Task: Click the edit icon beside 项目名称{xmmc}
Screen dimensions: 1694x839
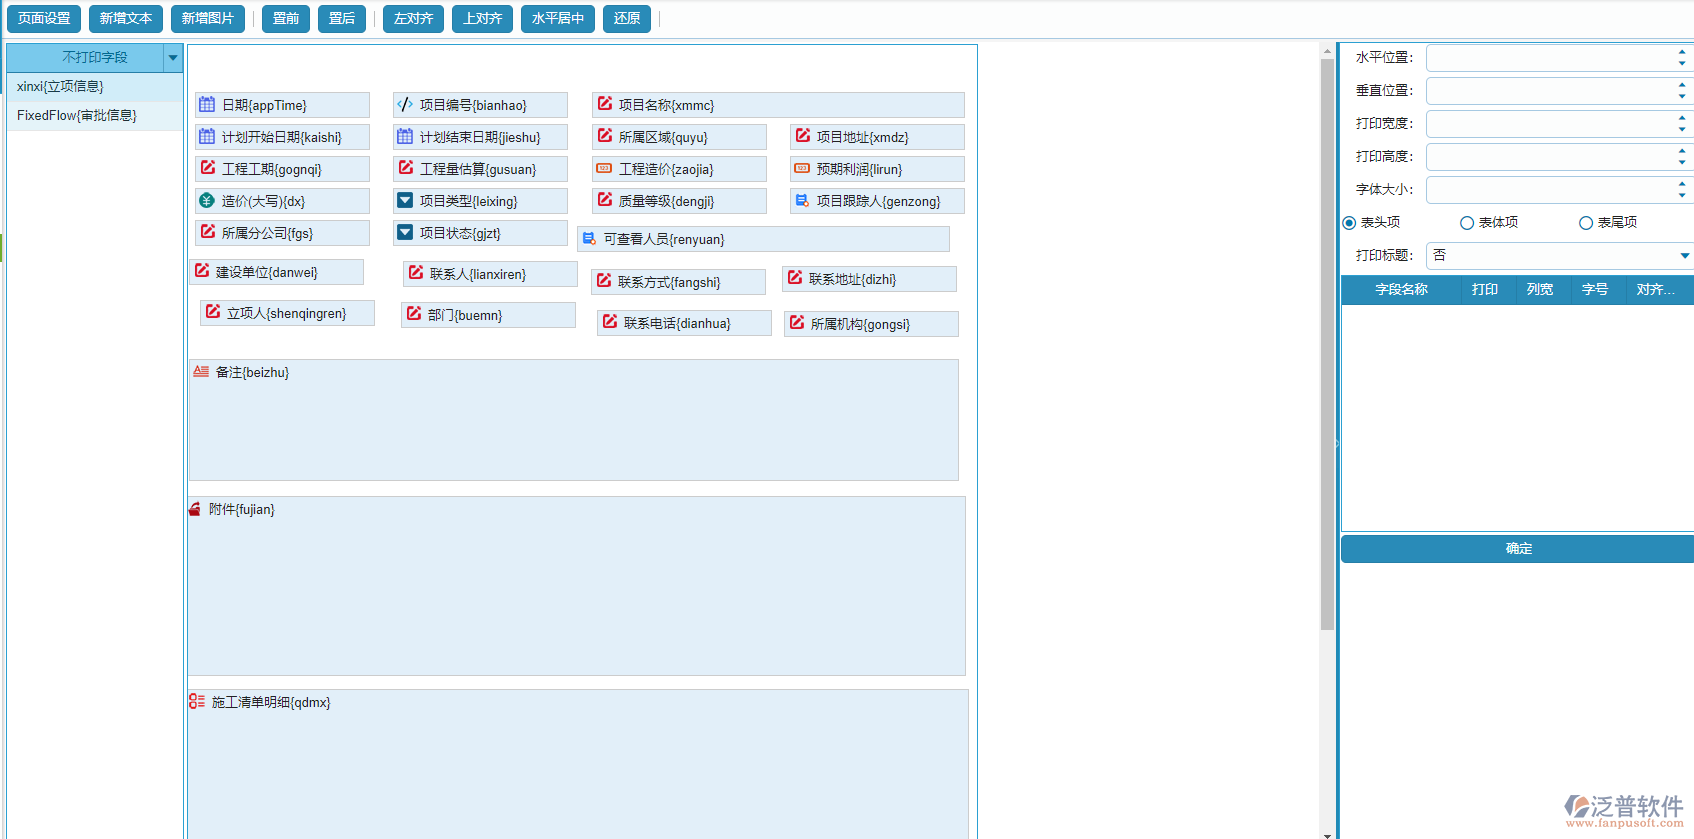Action: coord(605,103)
